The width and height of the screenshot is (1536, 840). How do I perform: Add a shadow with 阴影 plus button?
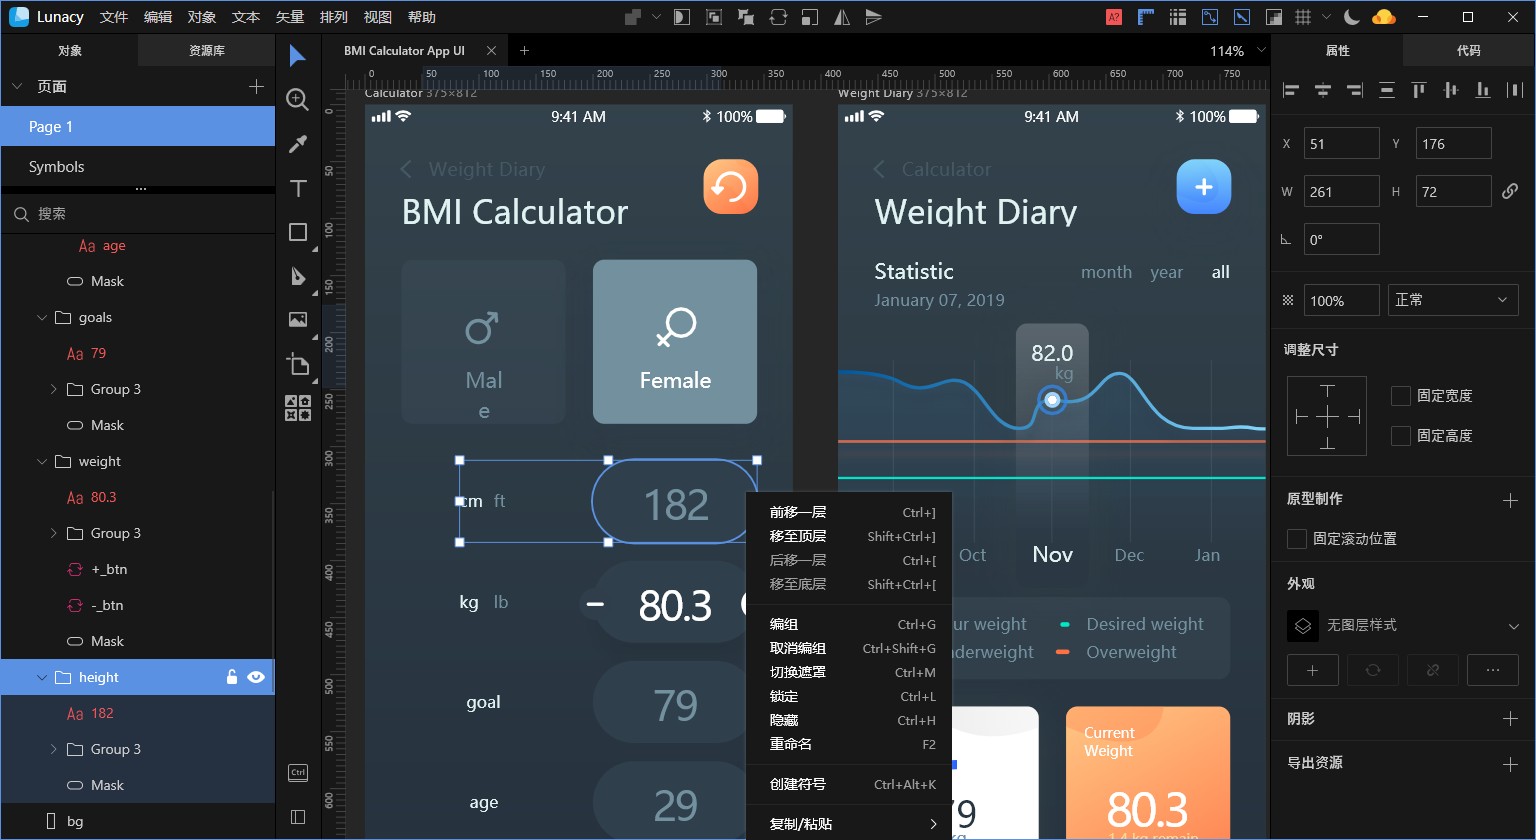click(x=1510, y=719)
